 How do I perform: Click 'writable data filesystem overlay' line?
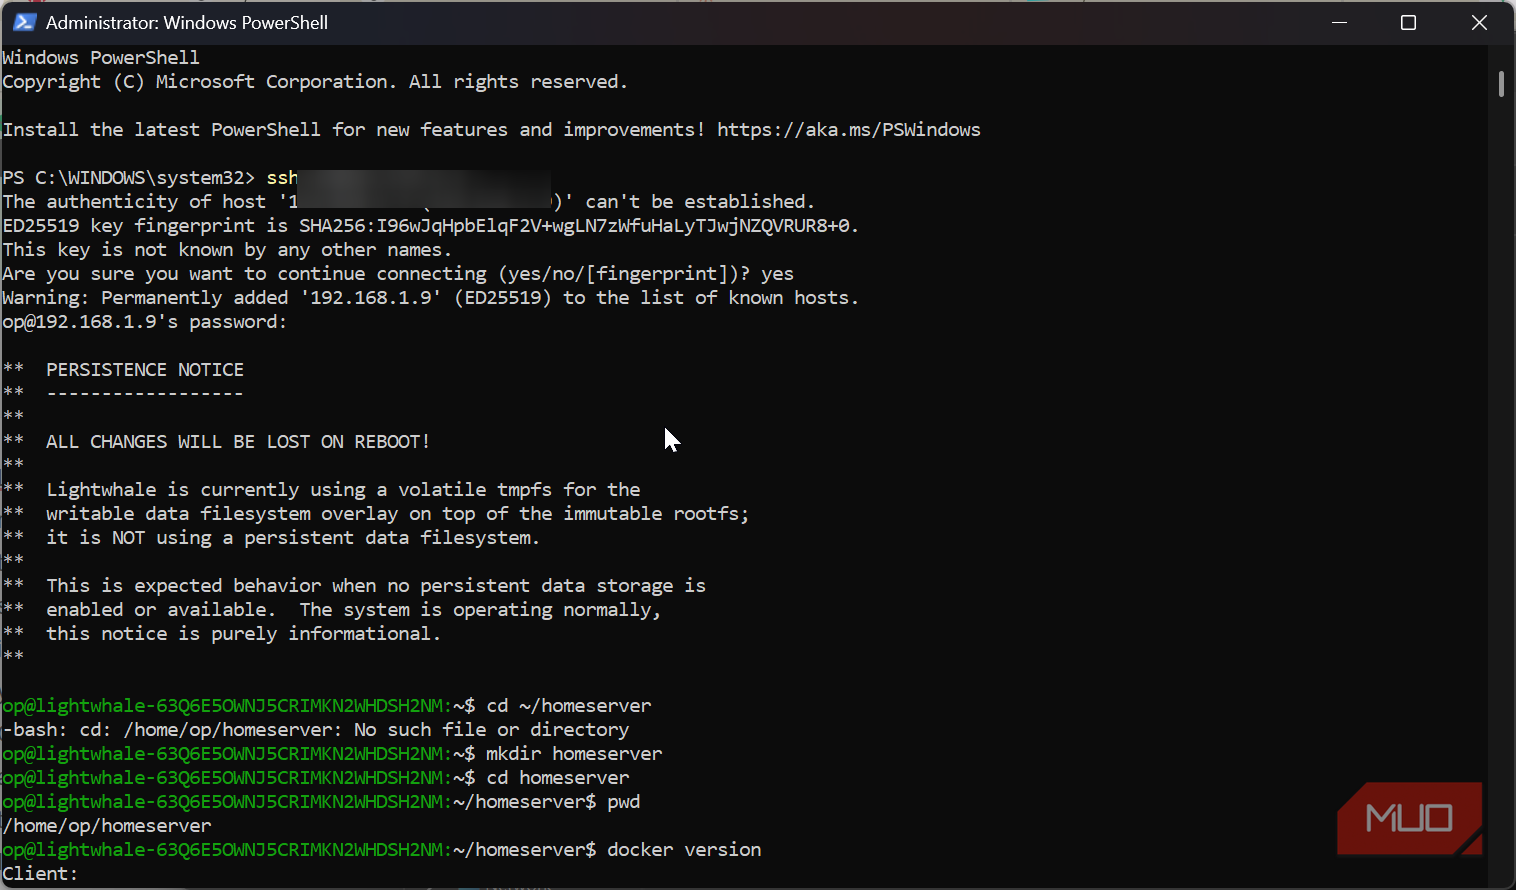(397, 514)
